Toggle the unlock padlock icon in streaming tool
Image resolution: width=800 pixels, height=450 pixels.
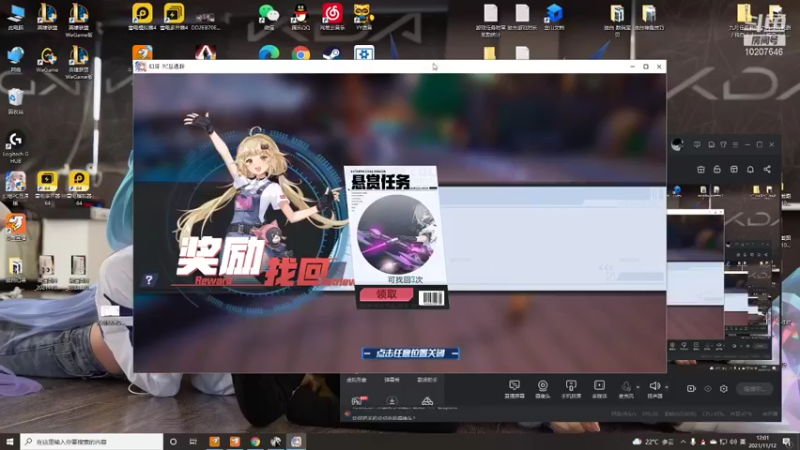click(x=717, y=169)
